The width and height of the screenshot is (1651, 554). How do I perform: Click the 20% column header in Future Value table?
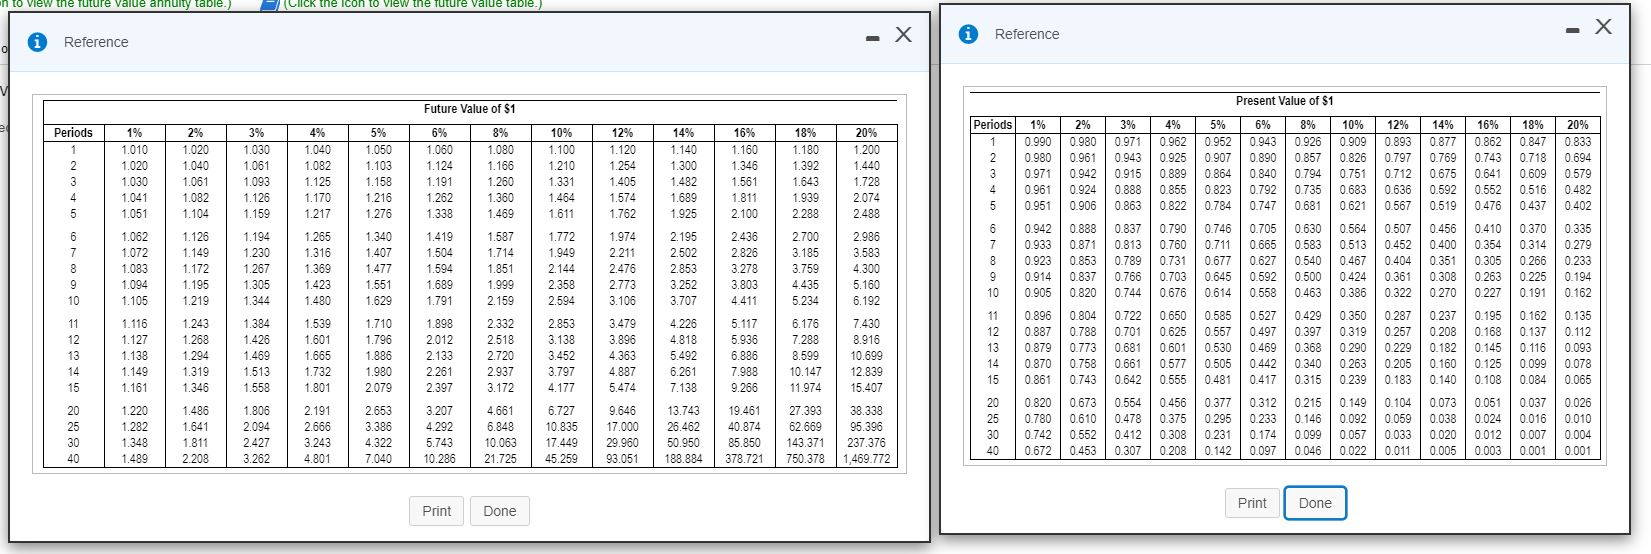tap(866, 133)
